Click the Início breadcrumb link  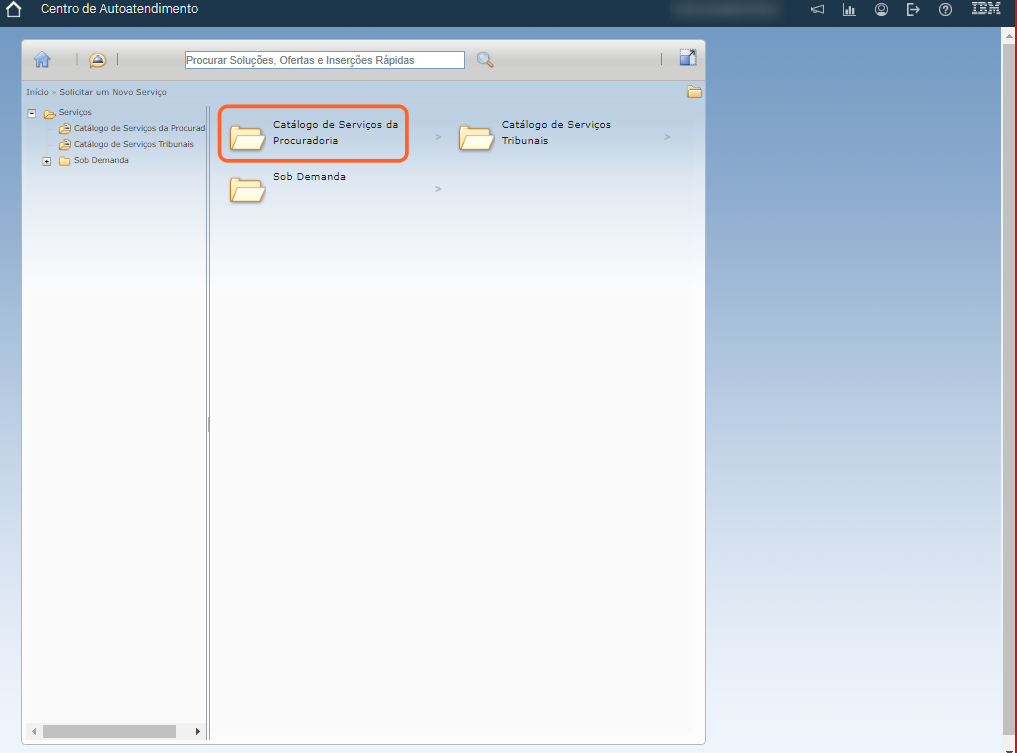coord(37,92)
